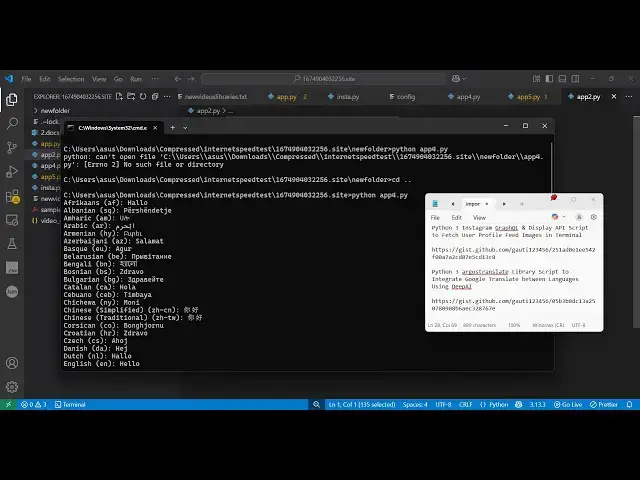
Task: Open the Manage gear in activity bar
Action: [12, 387]
